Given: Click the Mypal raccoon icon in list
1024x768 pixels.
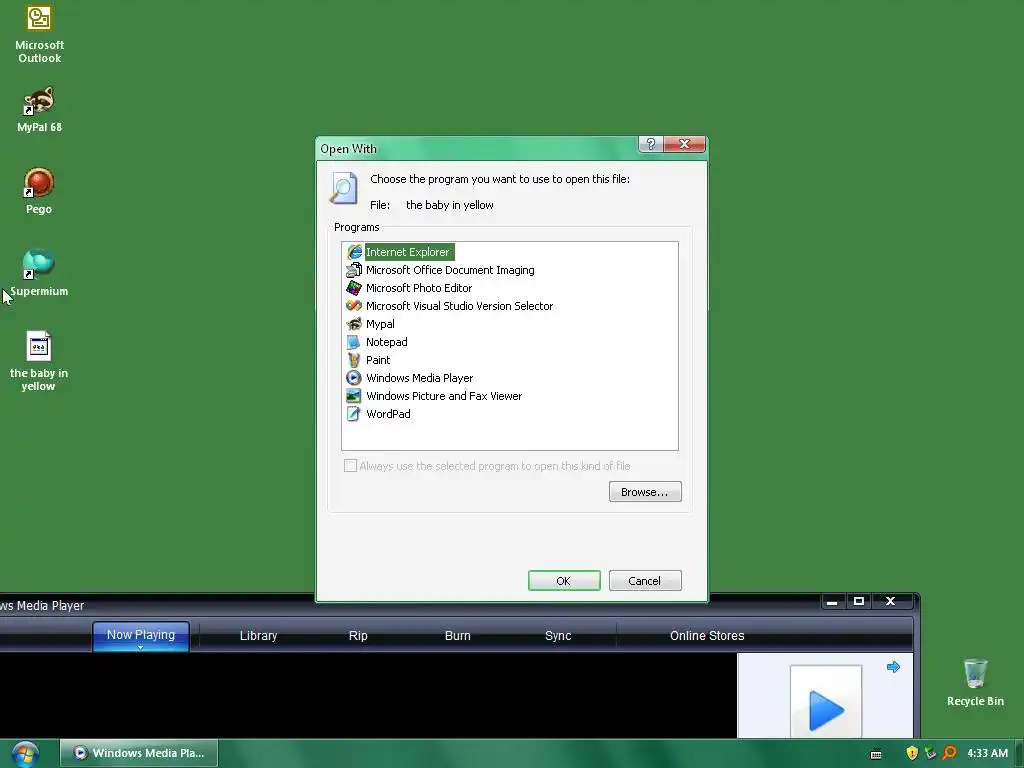Looking at the screenshot, I should click(354, 324).
